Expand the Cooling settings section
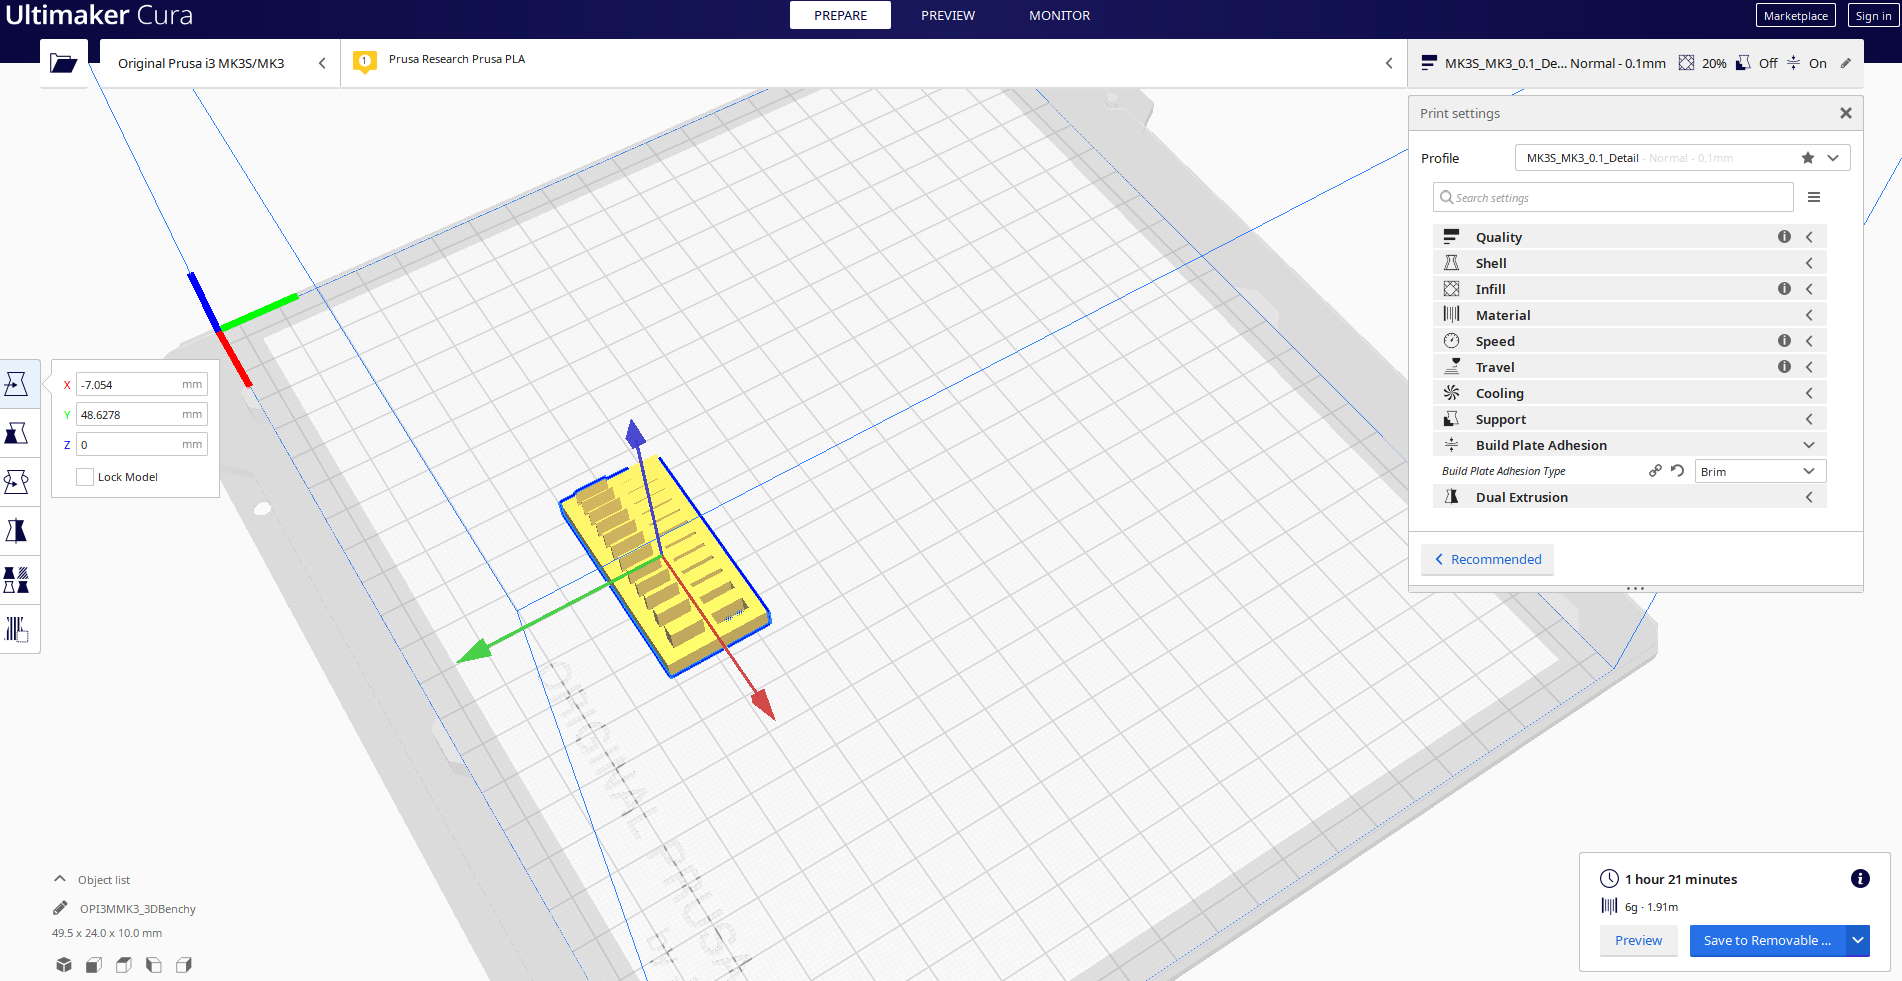Screen dimensions: 1902x981 click(1630, 393)
